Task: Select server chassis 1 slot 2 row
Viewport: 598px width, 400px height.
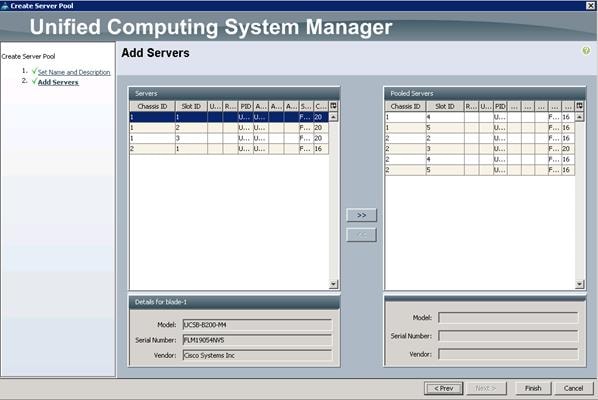Action: coord(229,128)
